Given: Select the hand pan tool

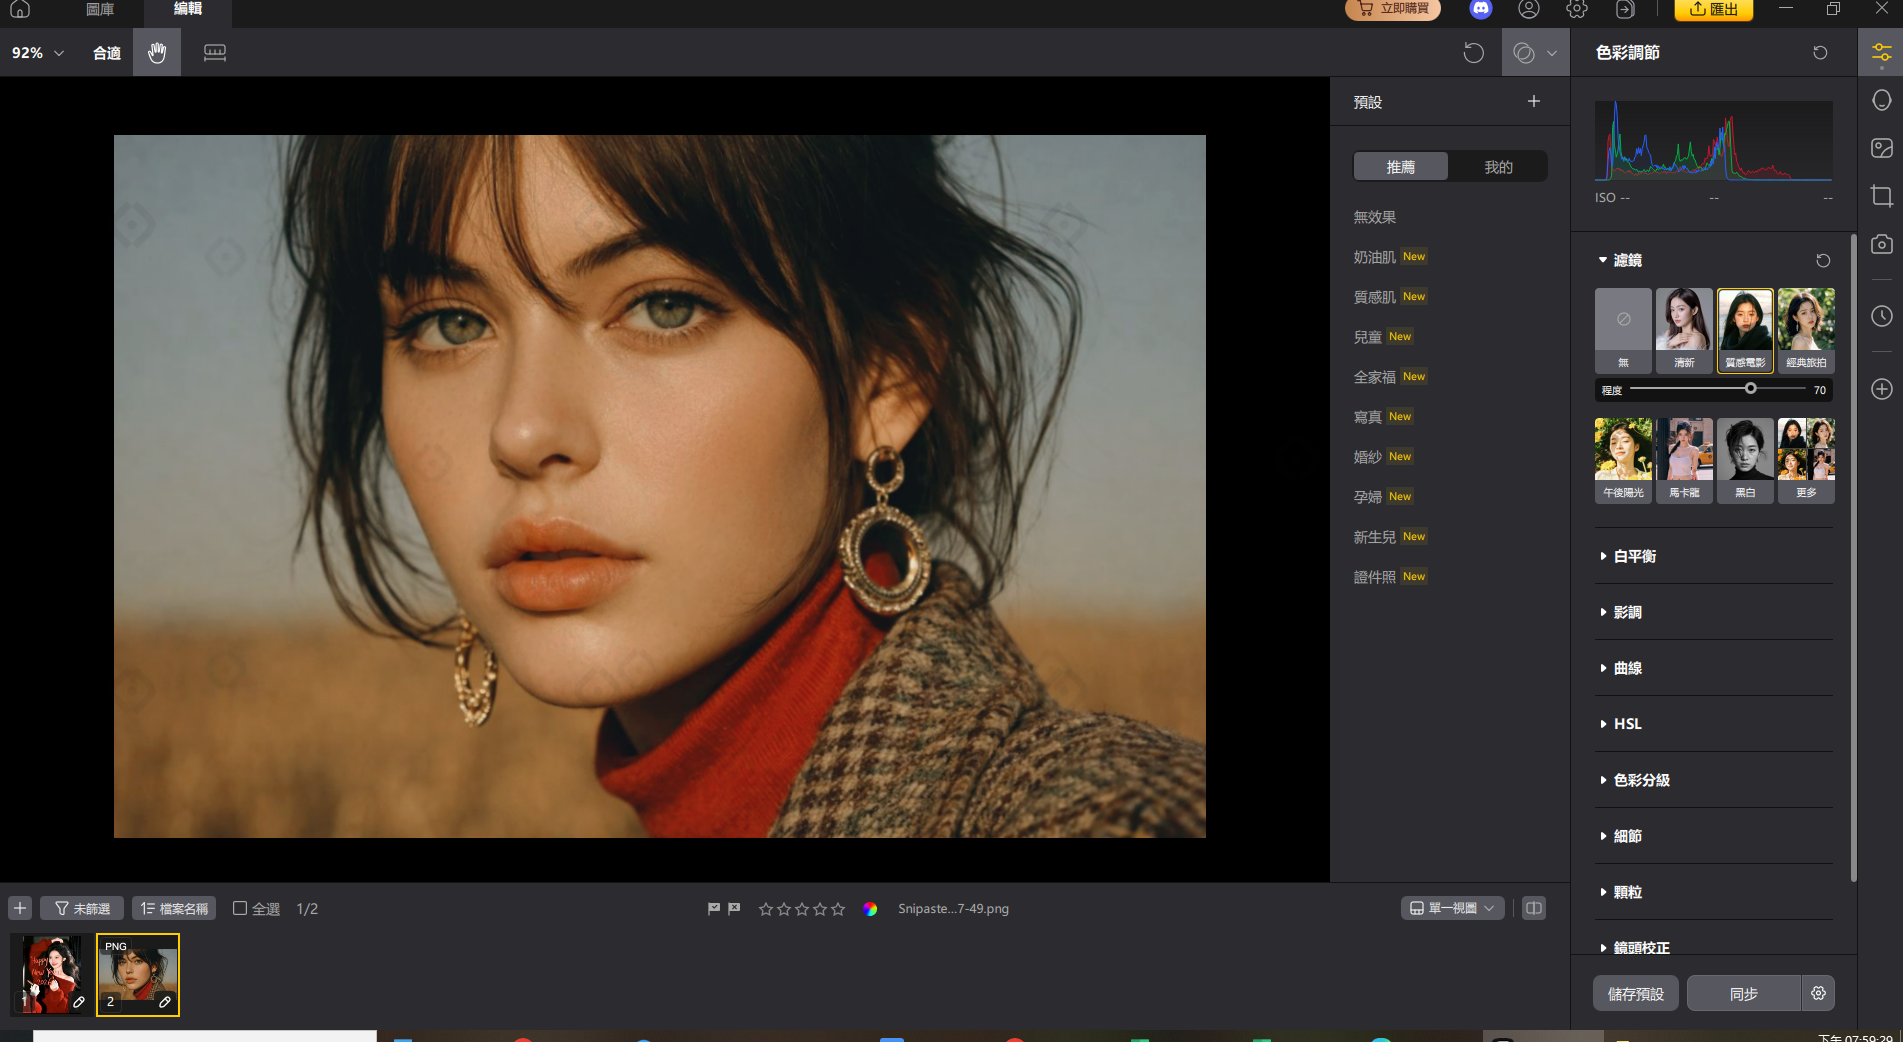Looking at the screenshot, I should (x=157, y=53).
